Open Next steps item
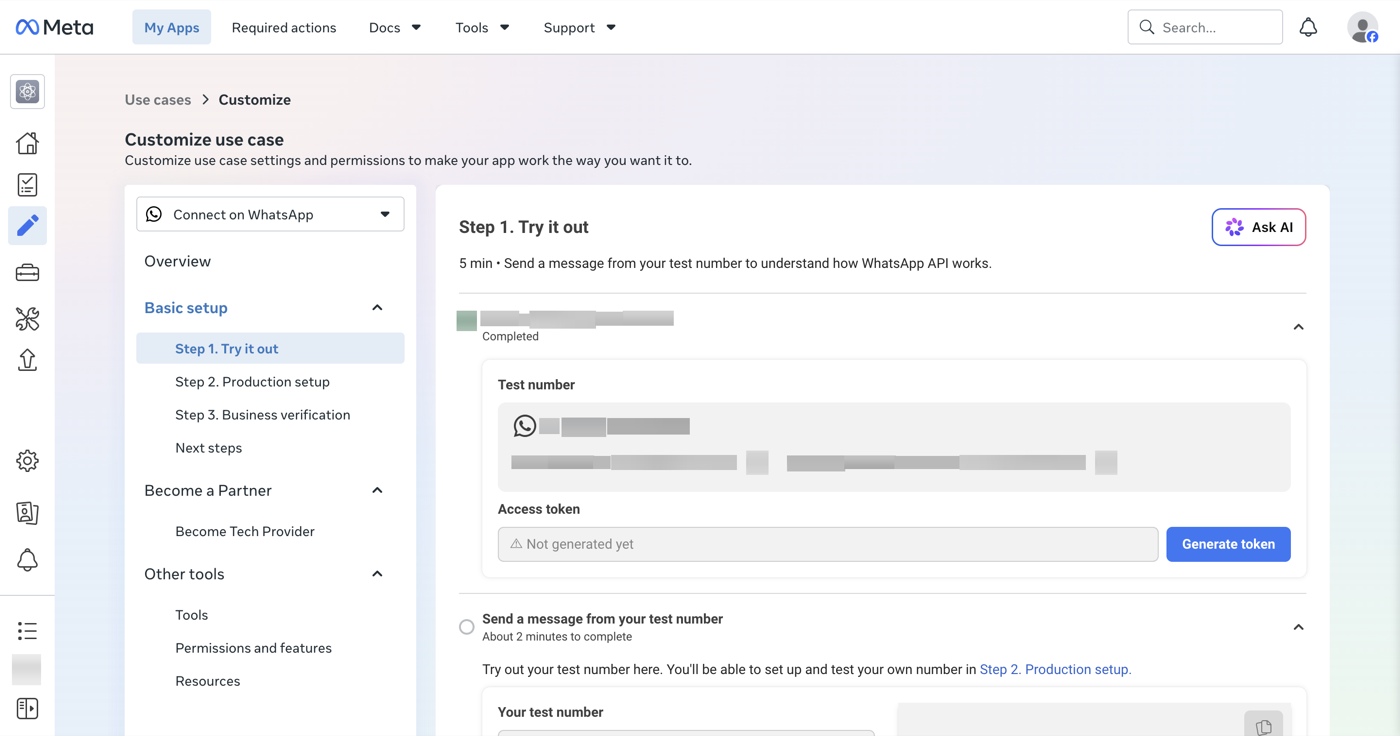The height and width of the screenshot is (736, 1400). click(x=208, y=447)
